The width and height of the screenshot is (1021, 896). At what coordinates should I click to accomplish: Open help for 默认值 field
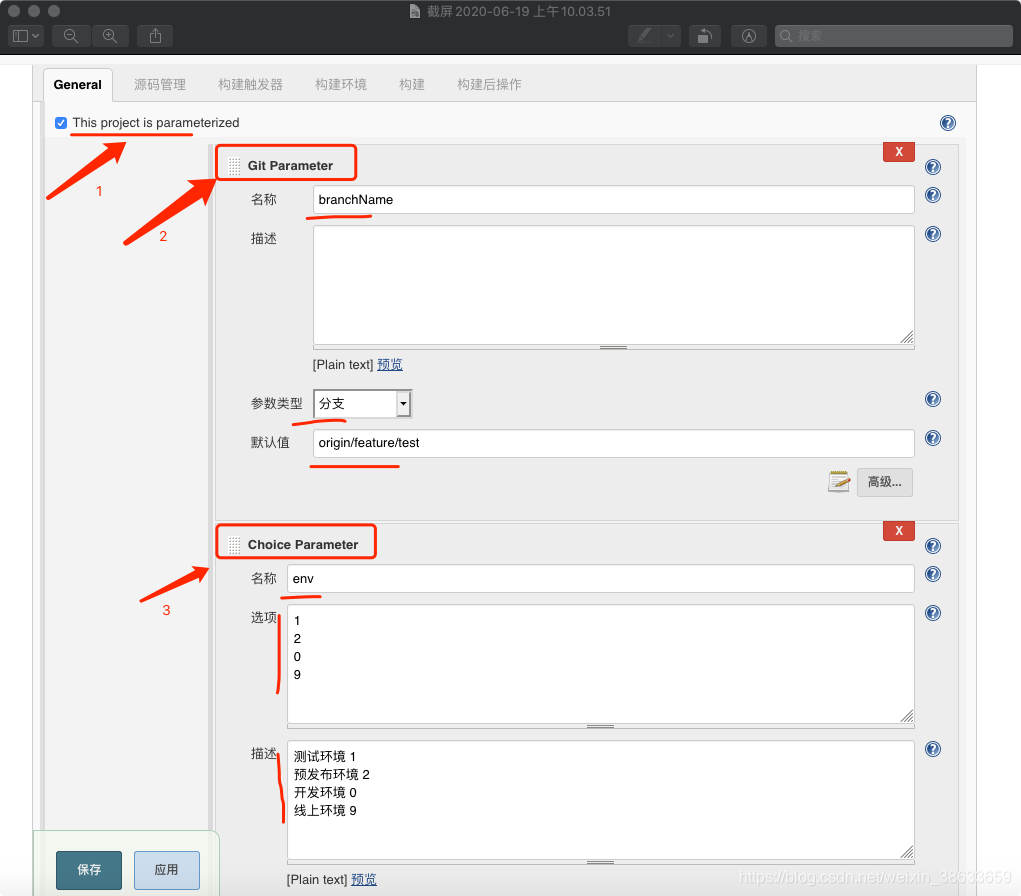pyautogui.click(x=932, y=438)
